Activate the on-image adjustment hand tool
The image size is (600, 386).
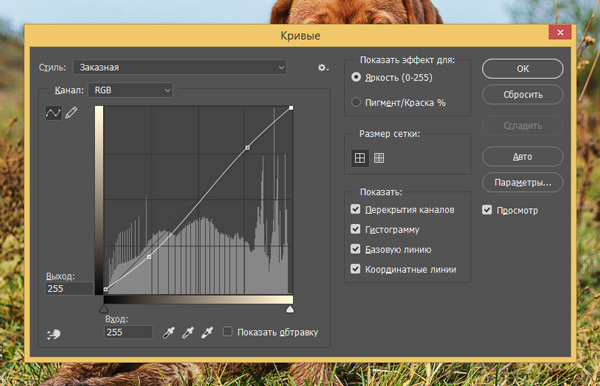(x=54, y=334)
